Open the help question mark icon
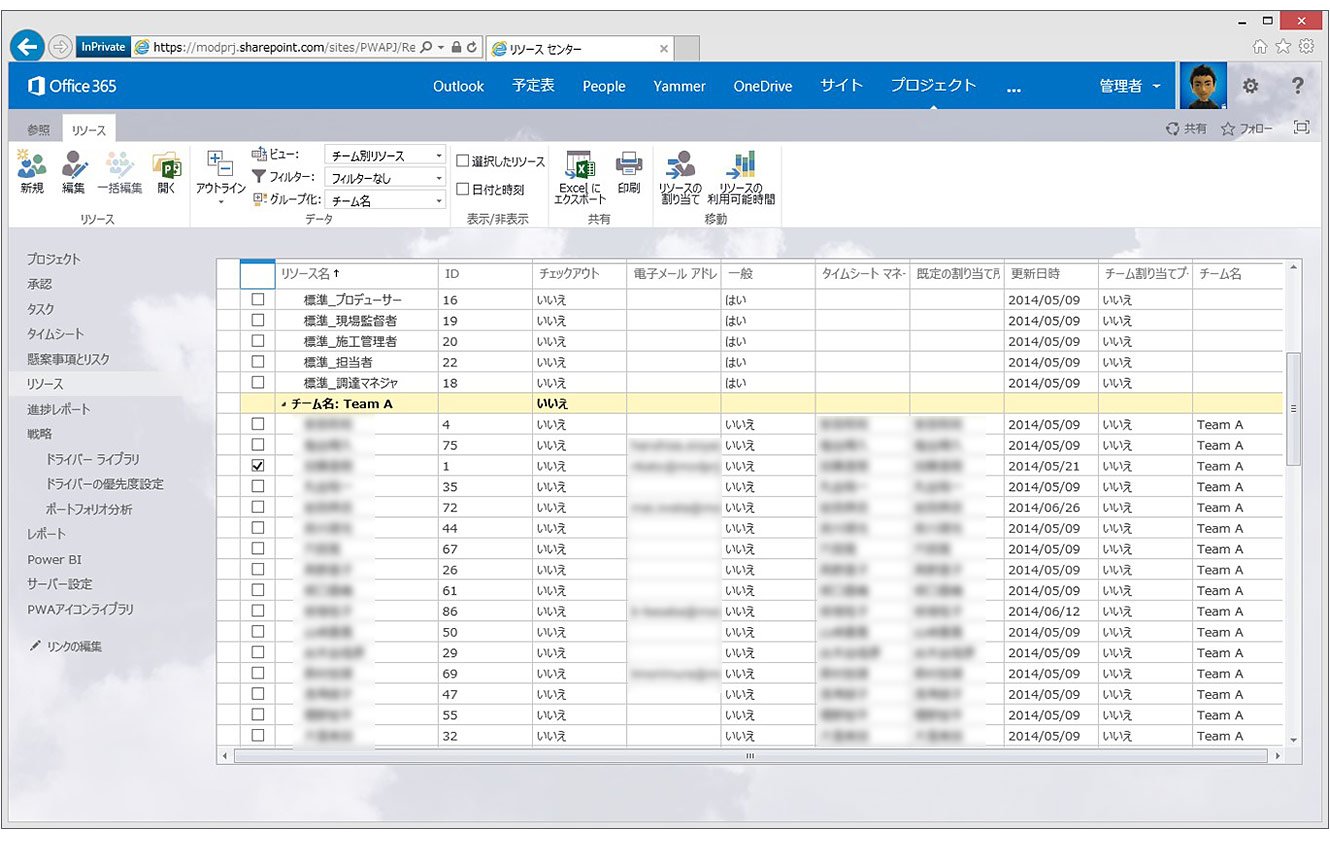Viewport: 1330px width, 850px height. (x=1298, y=86)
